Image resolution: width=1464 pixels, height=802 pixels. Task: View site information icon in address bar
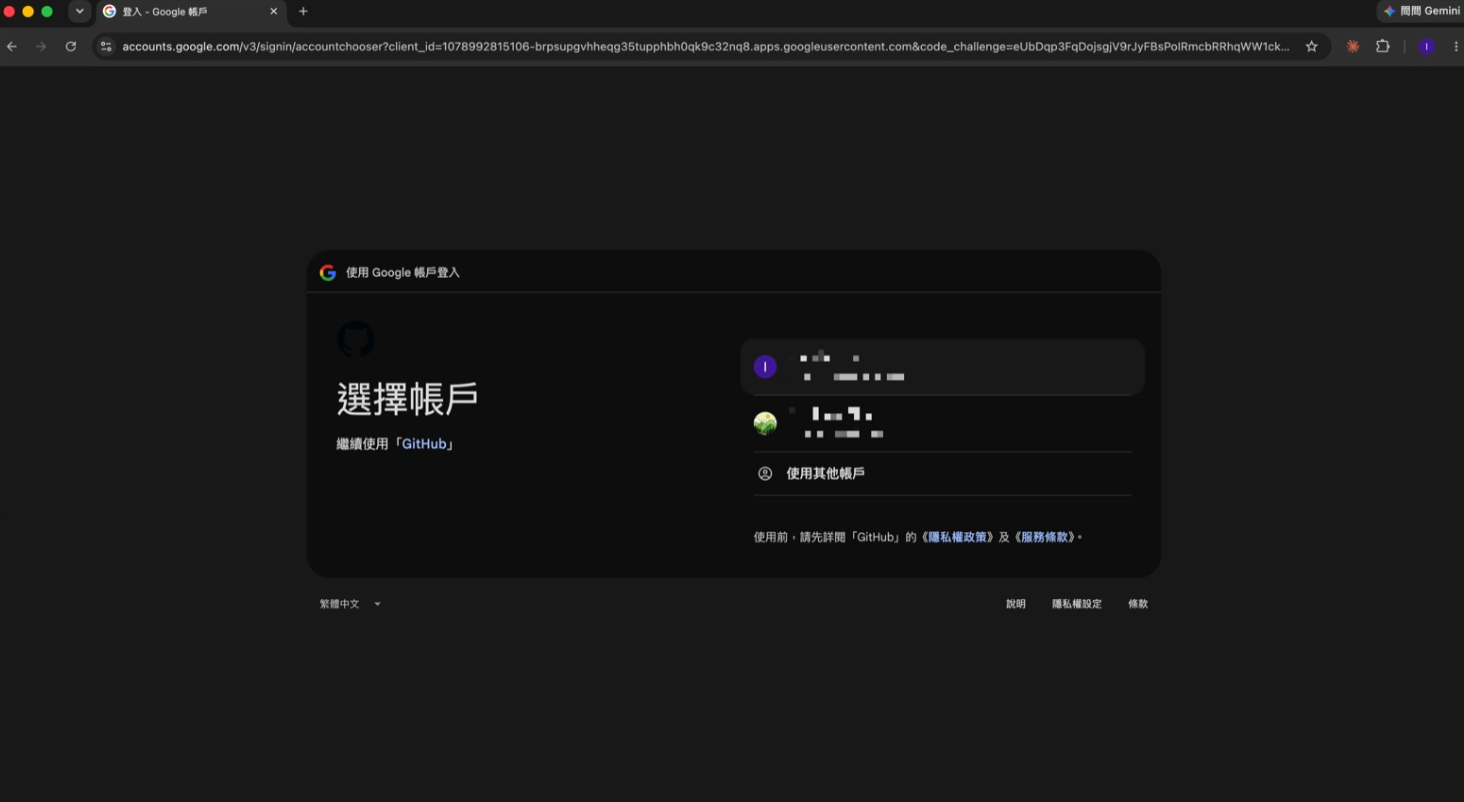pos(106,46)
